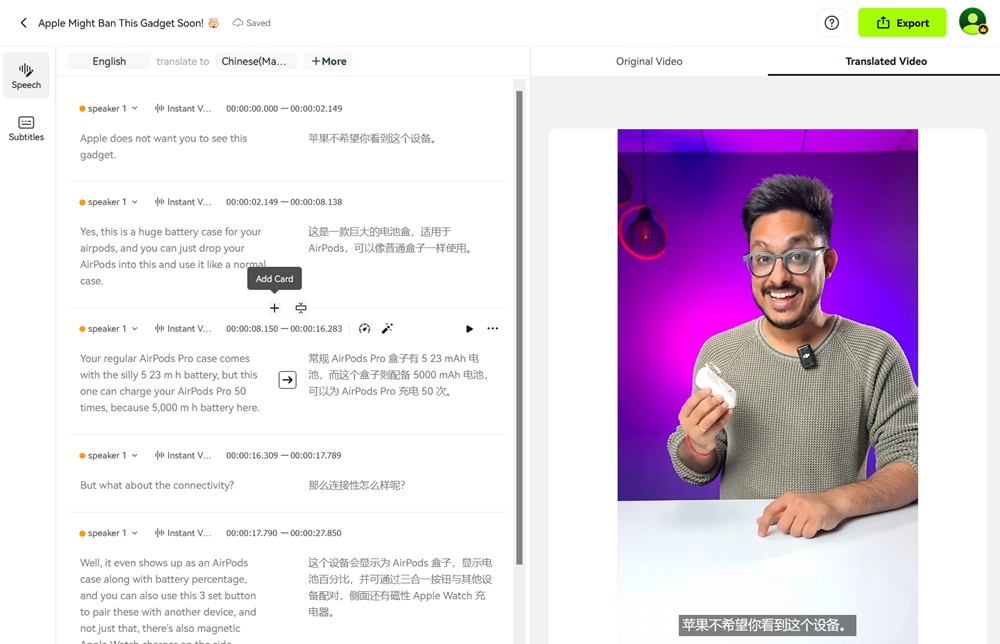Click the More languages button
1000x644 pixels.
(x=328, y=61)
